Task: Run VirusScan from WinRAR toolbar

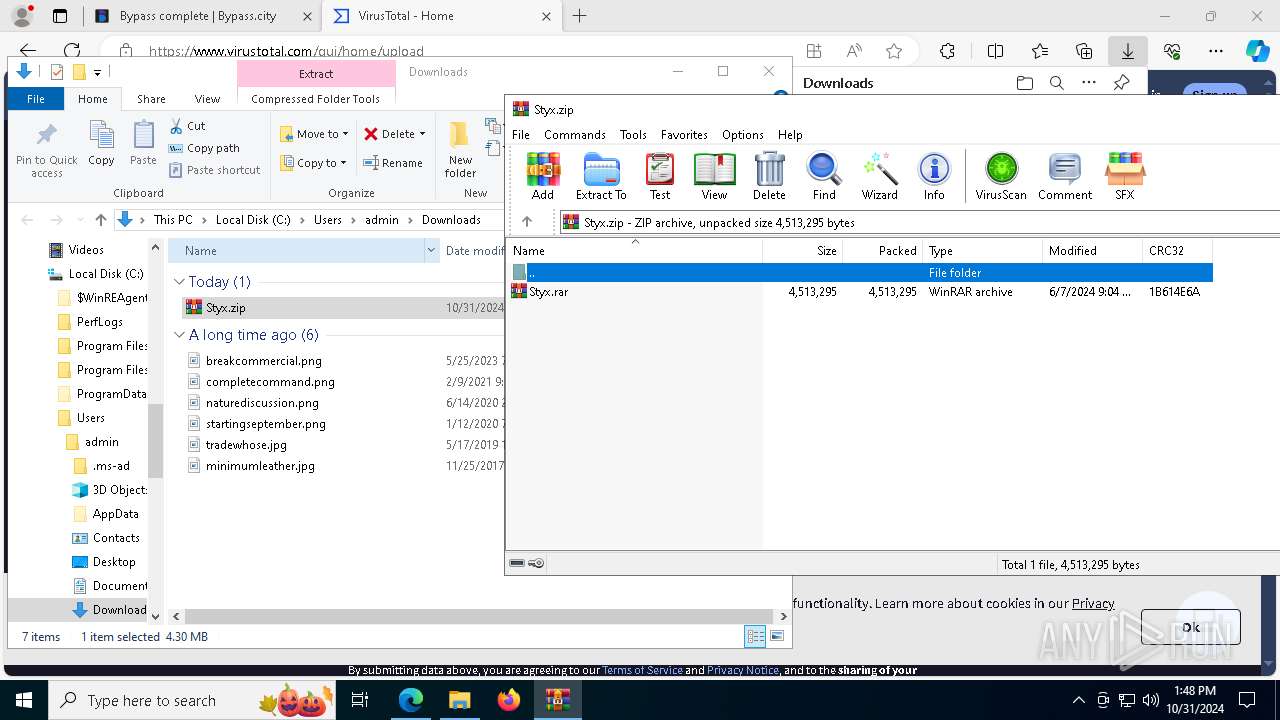Action: click(1001, 177)
